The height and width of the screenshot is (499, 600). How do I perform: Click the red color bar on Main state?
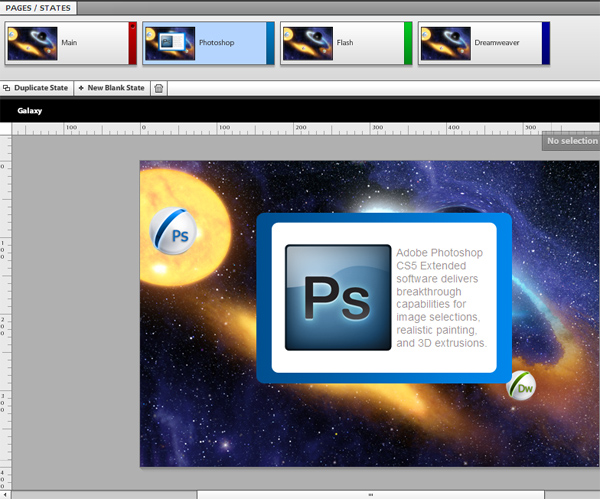pos(132,43)
